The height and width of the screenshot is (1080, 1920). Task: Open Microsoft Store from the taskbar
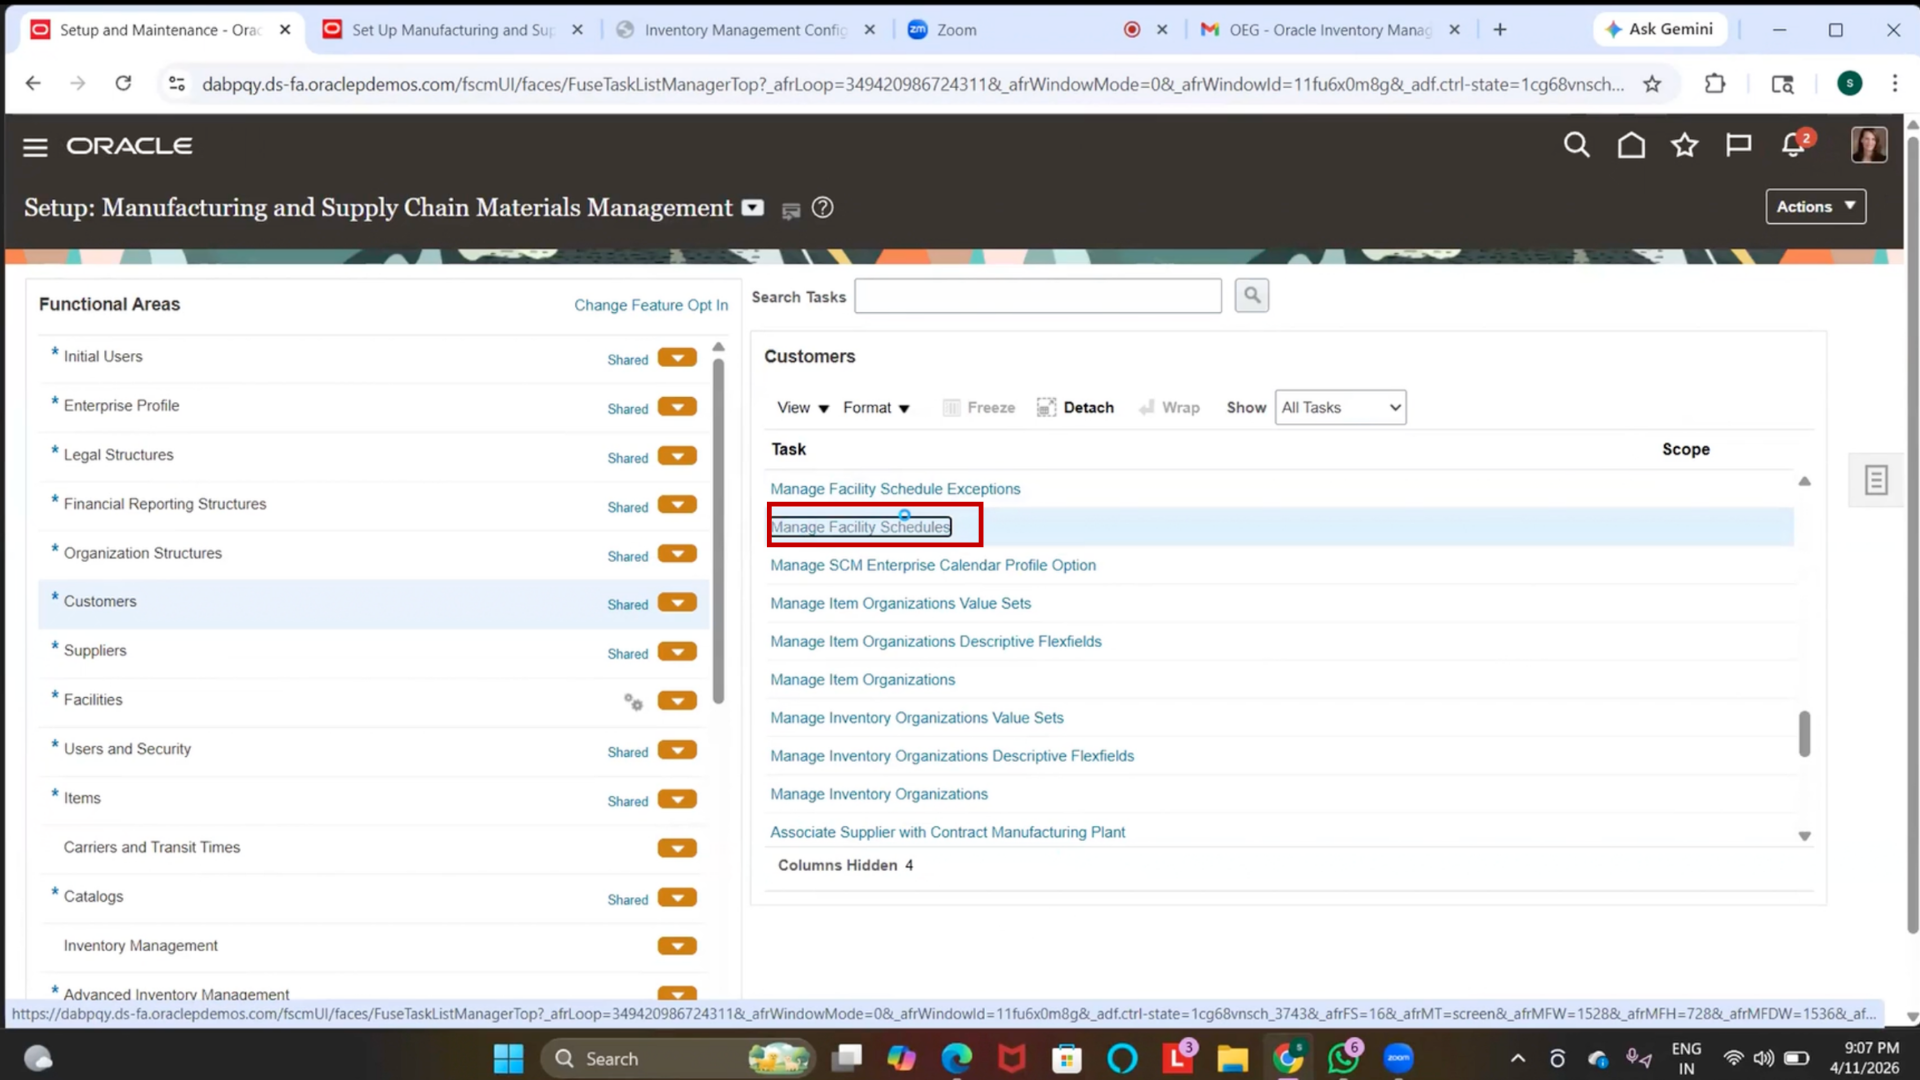1067,1058
